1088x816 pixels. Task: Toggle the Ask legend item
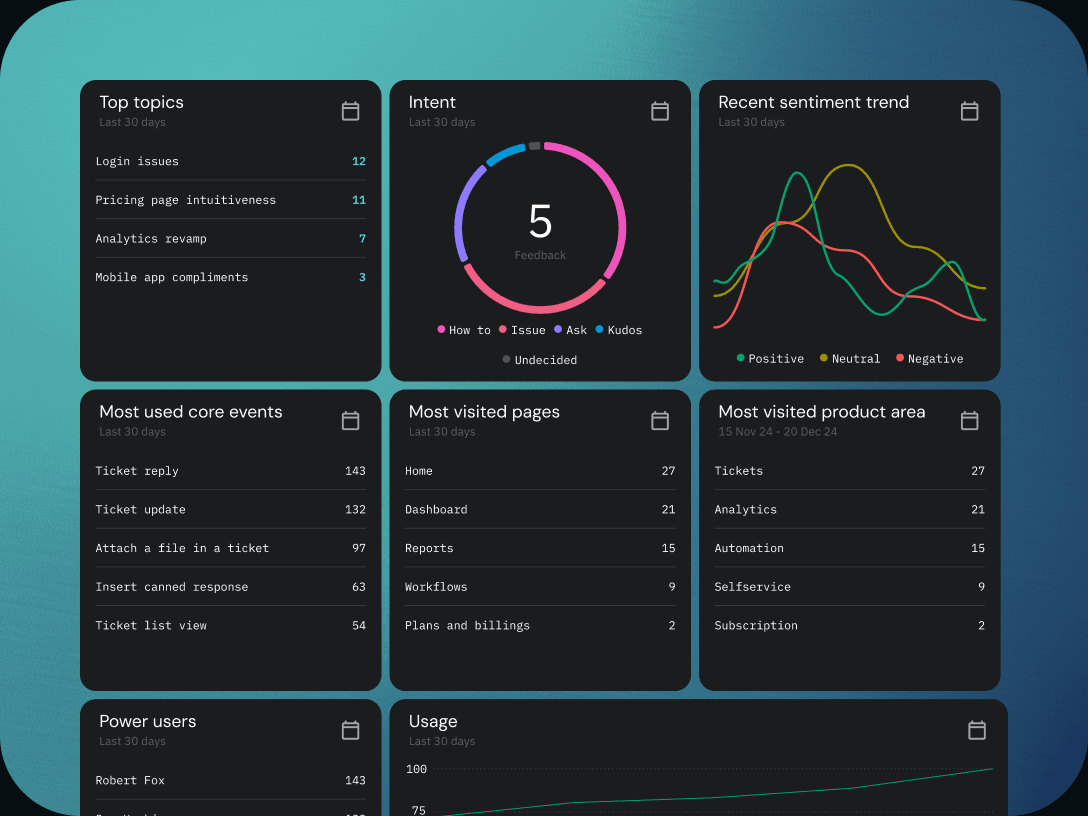pyautogui.click(x=570, y=330)
